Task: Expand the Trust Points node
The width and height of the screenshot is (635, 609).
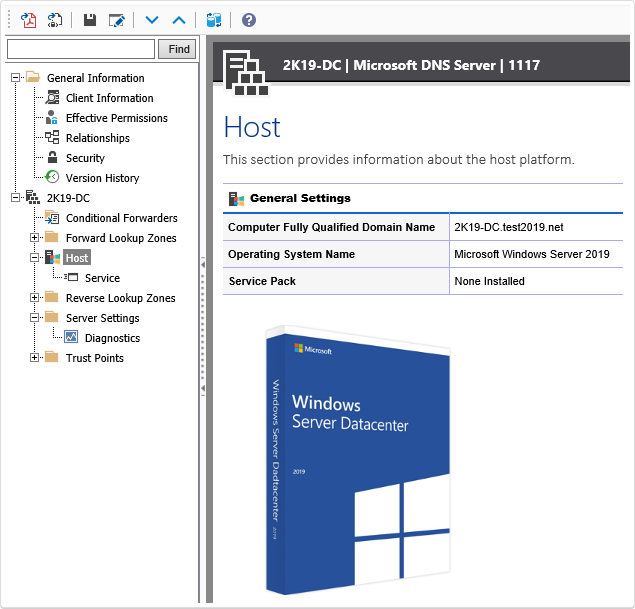Action: click(34, 358)
